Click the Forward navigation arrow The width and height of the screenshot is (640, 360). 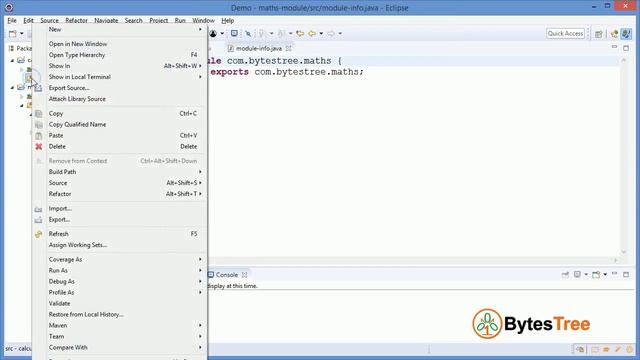[331, 33]
